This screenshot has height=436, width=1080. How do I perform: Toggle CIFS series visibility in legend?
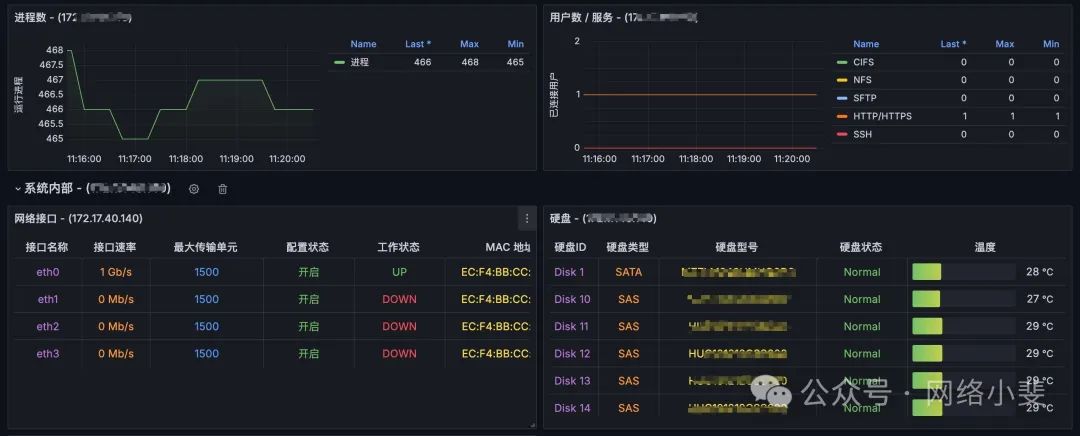point(863,62)
